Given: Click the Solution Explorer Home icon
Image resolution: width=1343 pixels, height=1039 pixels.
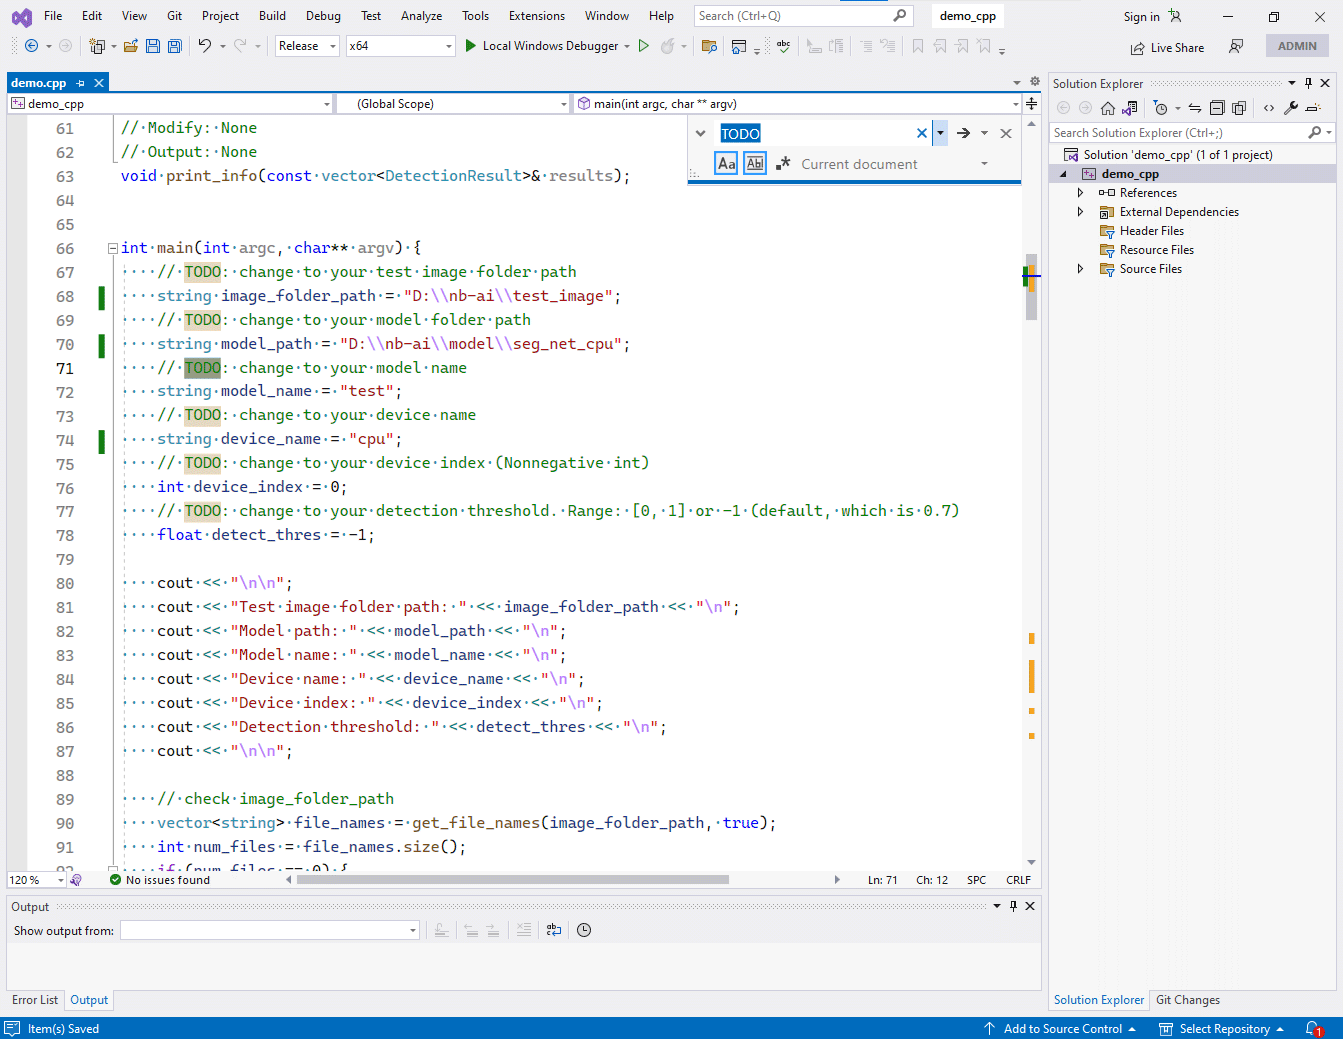Looking at the screenshot, I should [1108, 108].
